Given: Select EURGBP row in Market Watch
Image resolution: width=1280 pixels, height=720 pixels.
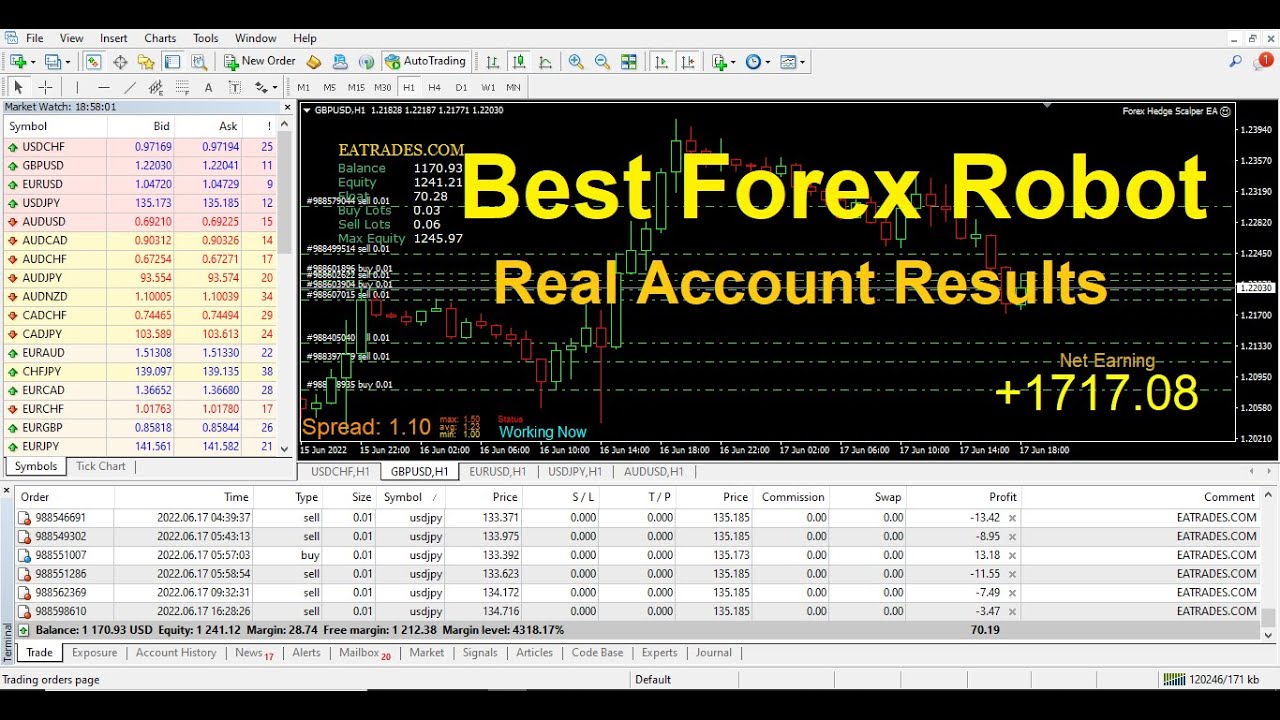Looking at the screenshot, I should (x=138, y=428).
